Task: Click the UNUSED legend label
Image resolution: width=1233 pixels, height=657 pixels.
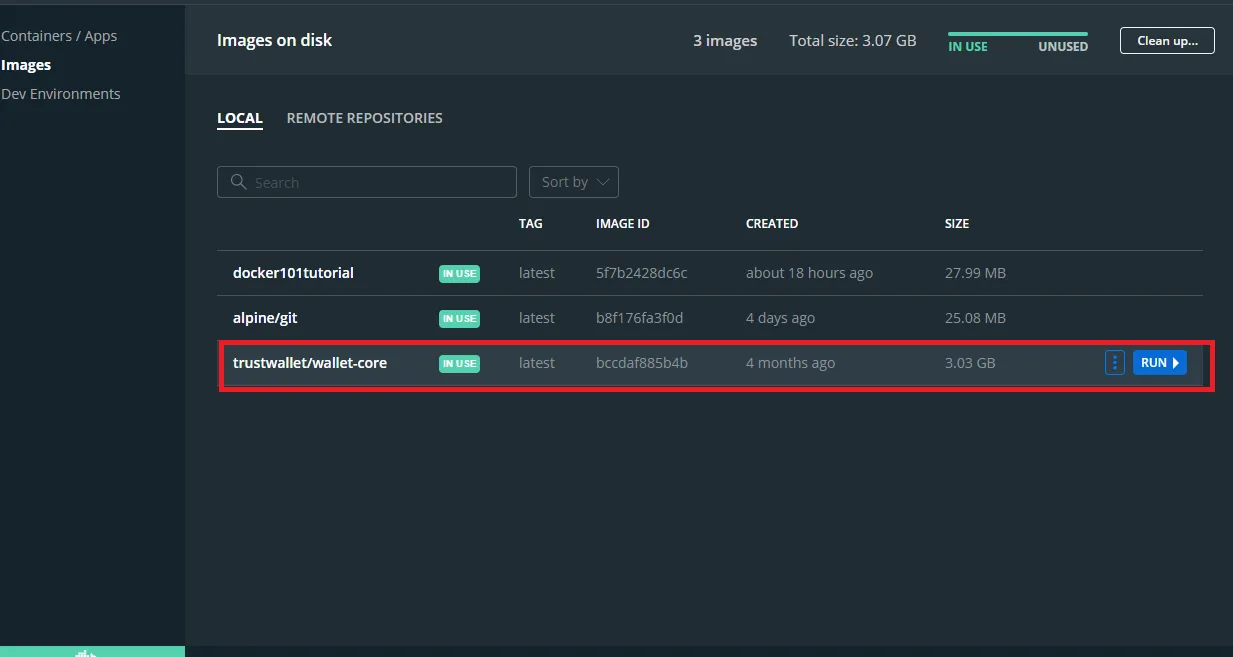Action: (1063, 47)
